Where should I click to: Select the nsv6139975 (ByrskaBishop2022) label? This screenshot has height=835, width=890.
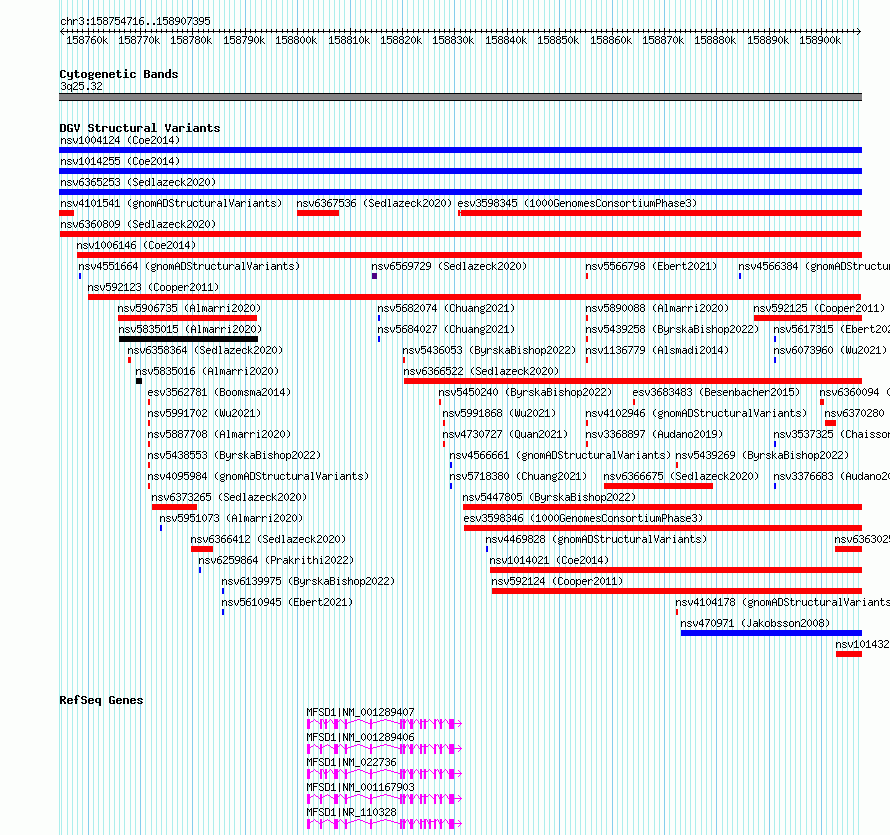click(x=308, y=581)
